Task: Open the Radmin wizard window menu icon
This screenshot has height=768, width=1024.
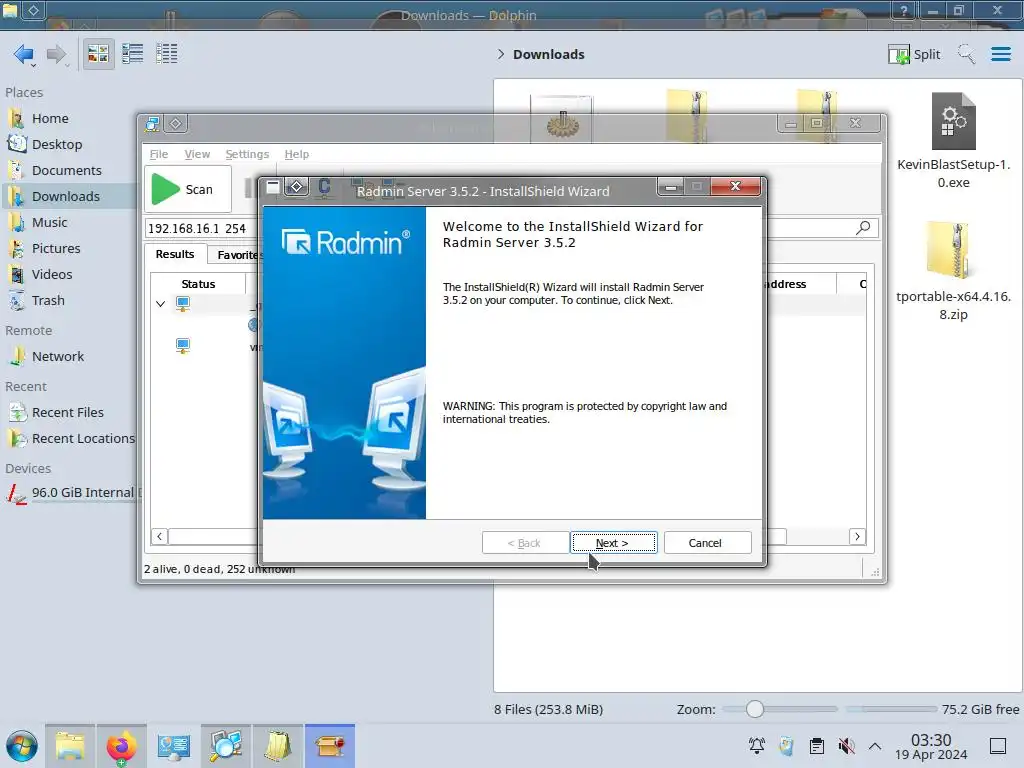Action: 273,187
